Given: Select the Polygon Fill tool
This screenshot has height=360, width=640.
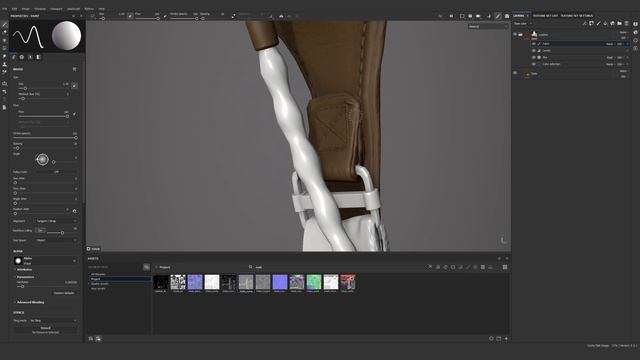Looking at the screenshot, I should coord(4,48).
